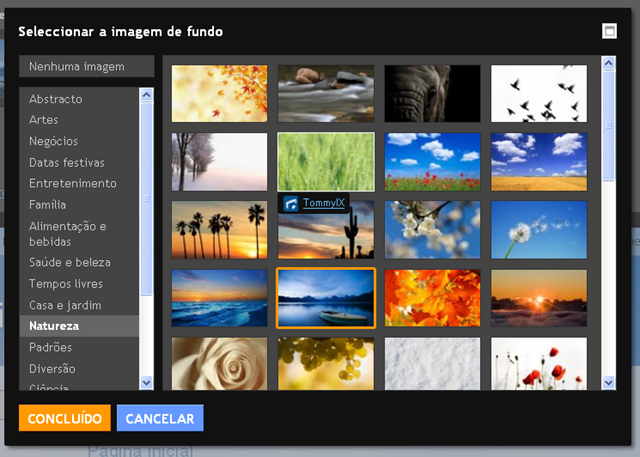640x457 pixels.
Task: Pick the autumn maple leaves thumbnail
Action: [220, 93]
